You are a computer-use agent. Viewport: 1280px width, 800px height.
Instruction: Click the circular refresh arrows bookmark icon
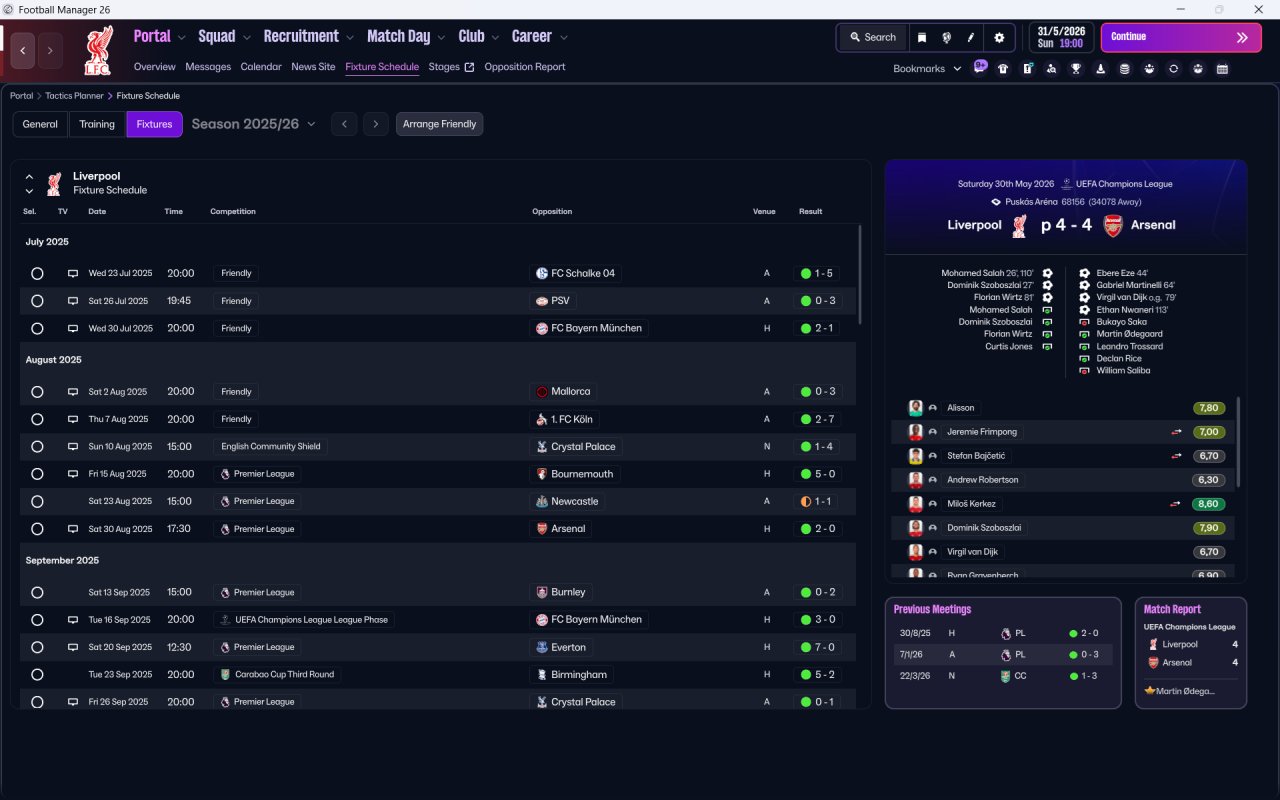(1173, 69)
